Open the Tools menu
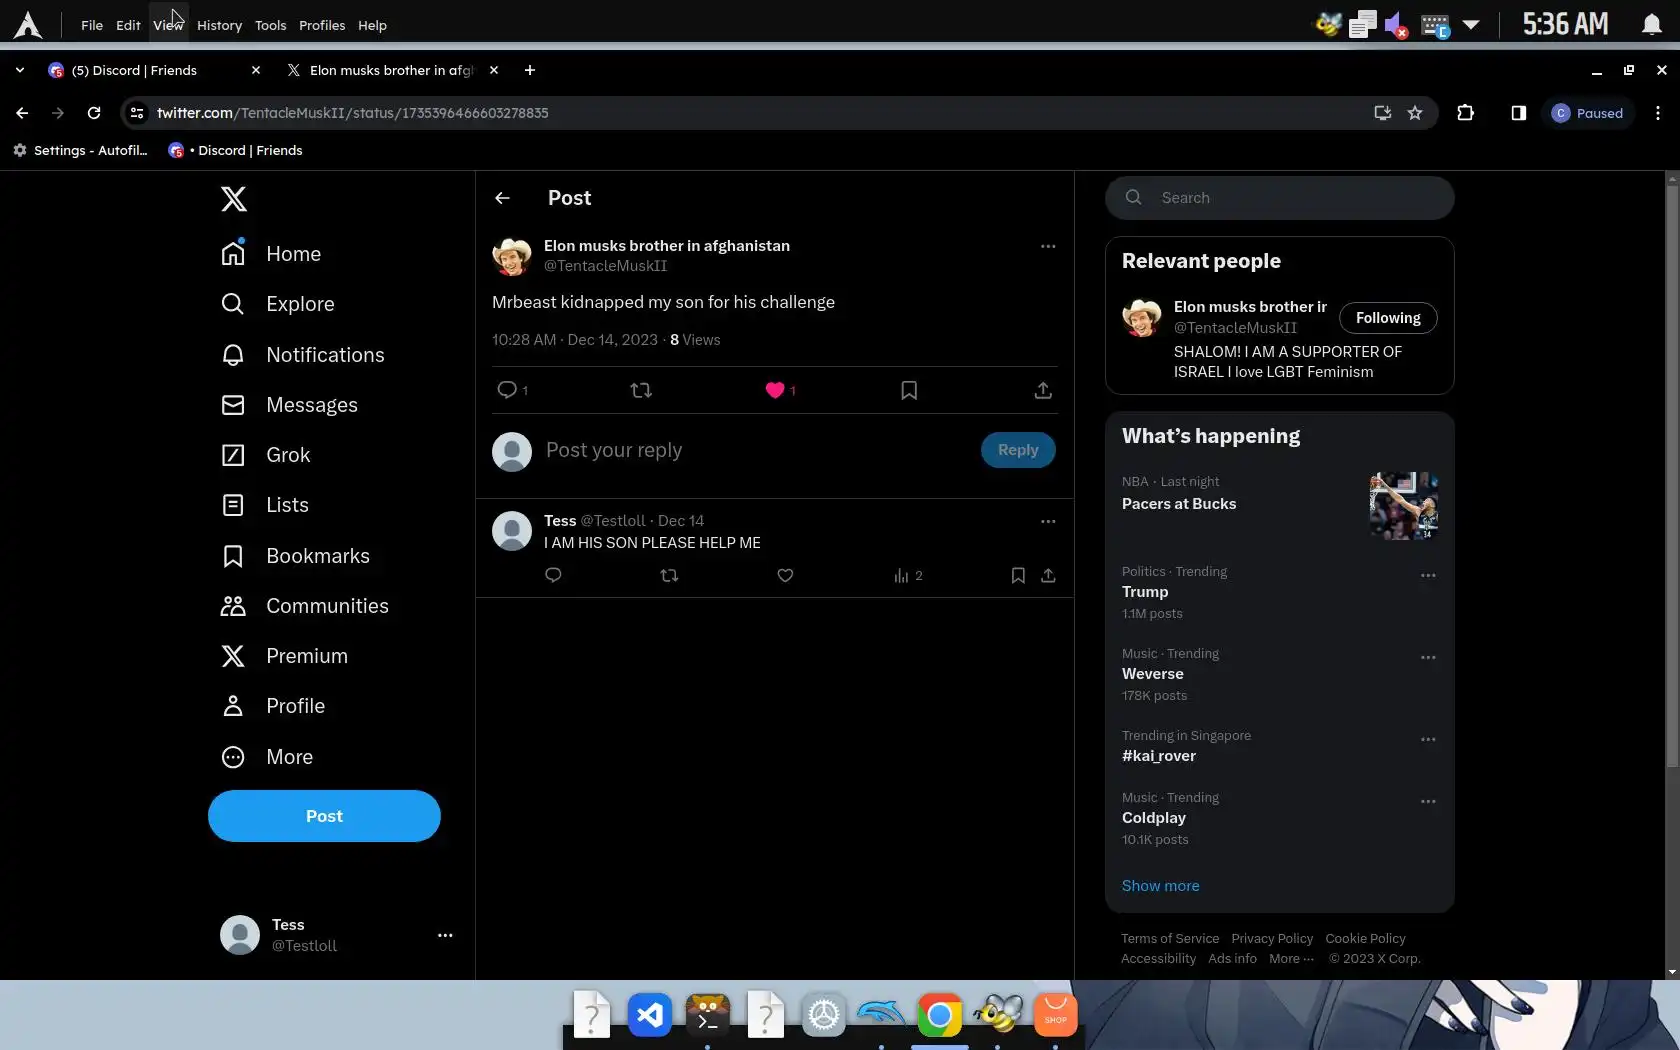The width and height of the screenshot is (1680, 1050). 270,25
